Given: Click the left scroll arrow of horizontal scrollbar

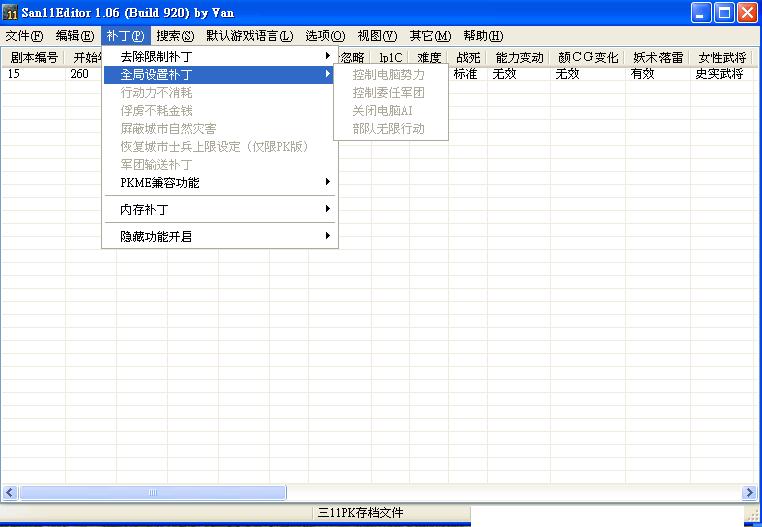Looking at the screenshot, I should pos(10,493).
